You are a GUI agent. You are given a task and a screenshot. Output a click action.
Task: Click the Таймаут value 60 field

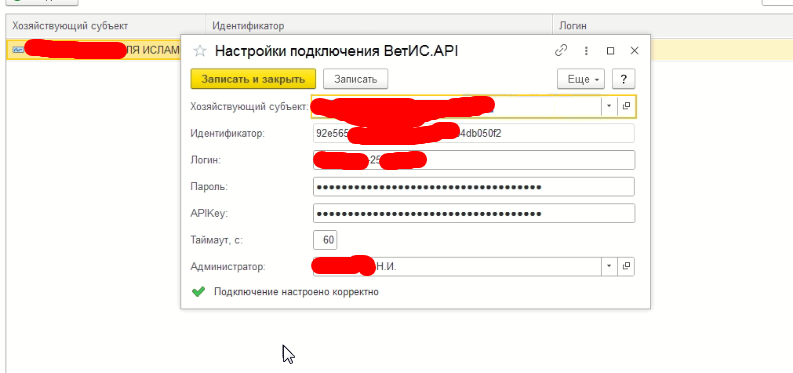pyautogui.click(x=325, y=240)
